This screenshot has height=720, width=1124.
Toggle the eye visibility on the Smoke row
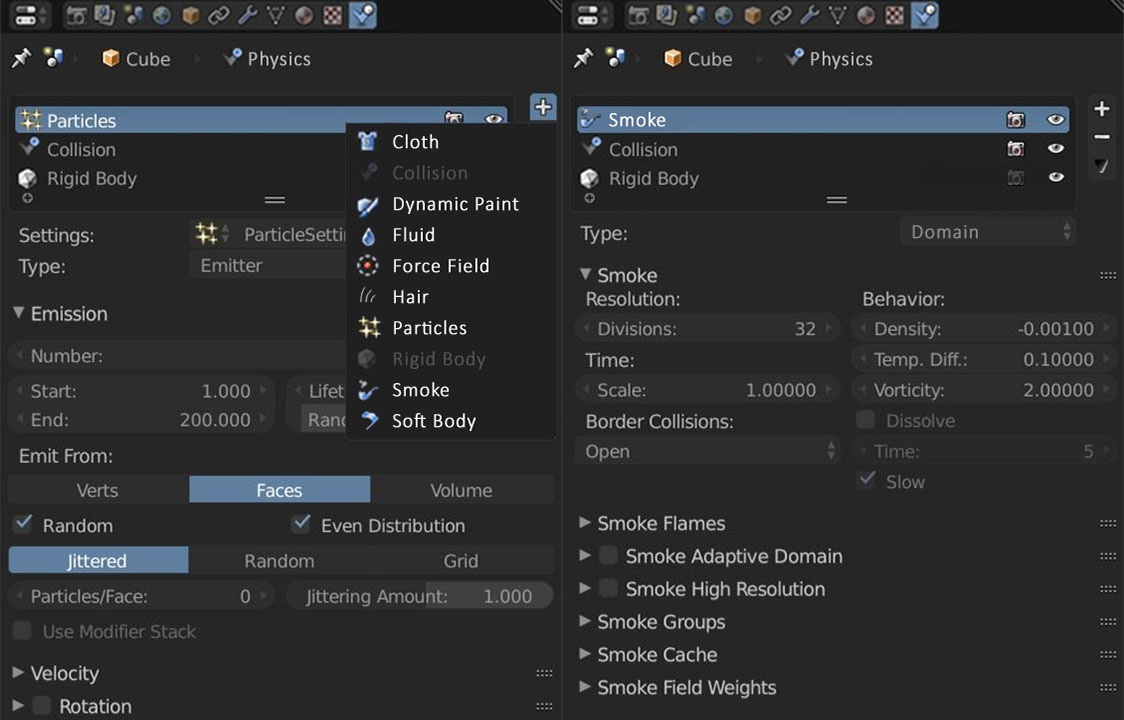point(1055,120)
